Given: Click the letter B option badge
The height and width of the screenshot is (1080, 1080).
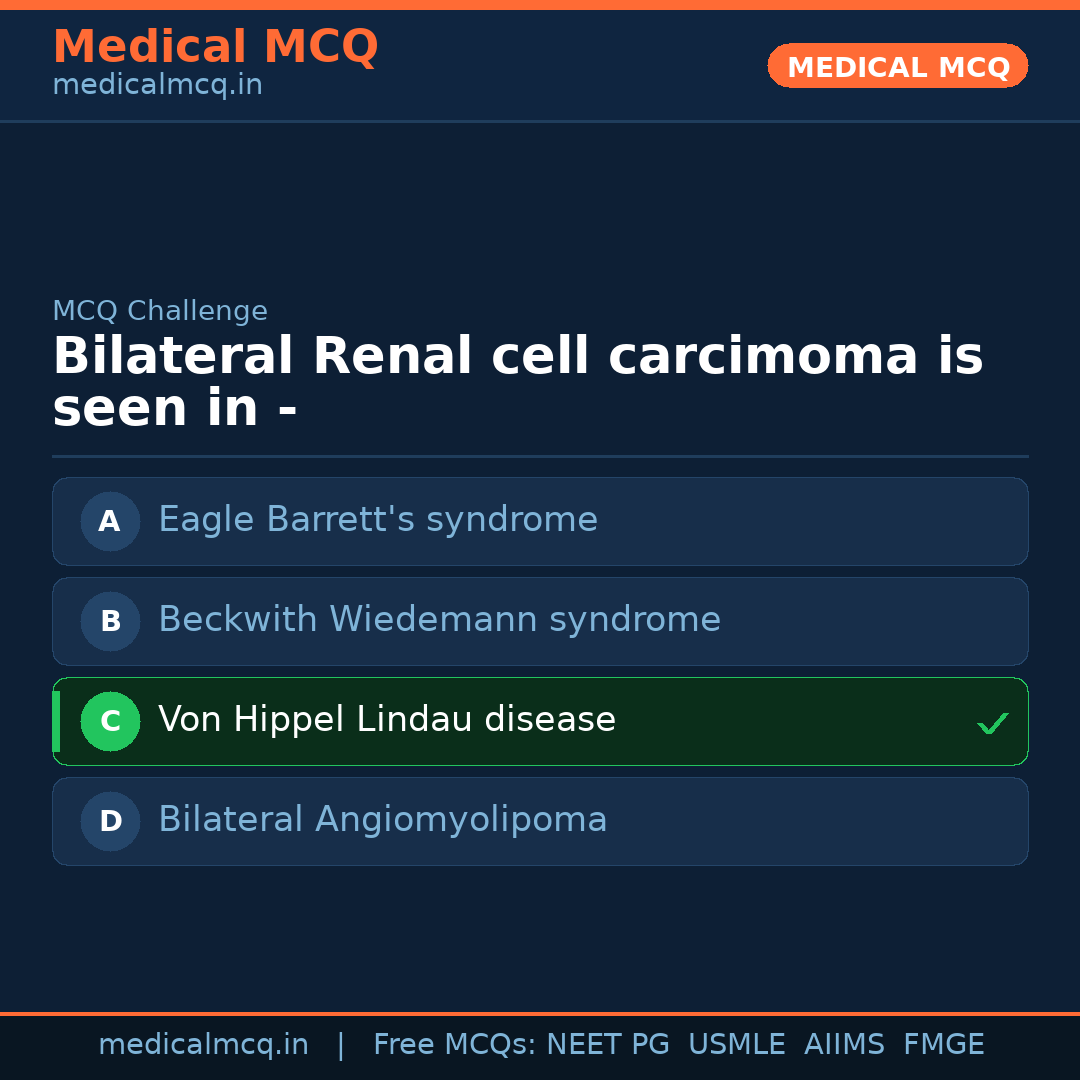Looking at the screenshot, I should [x=110, y=621].
